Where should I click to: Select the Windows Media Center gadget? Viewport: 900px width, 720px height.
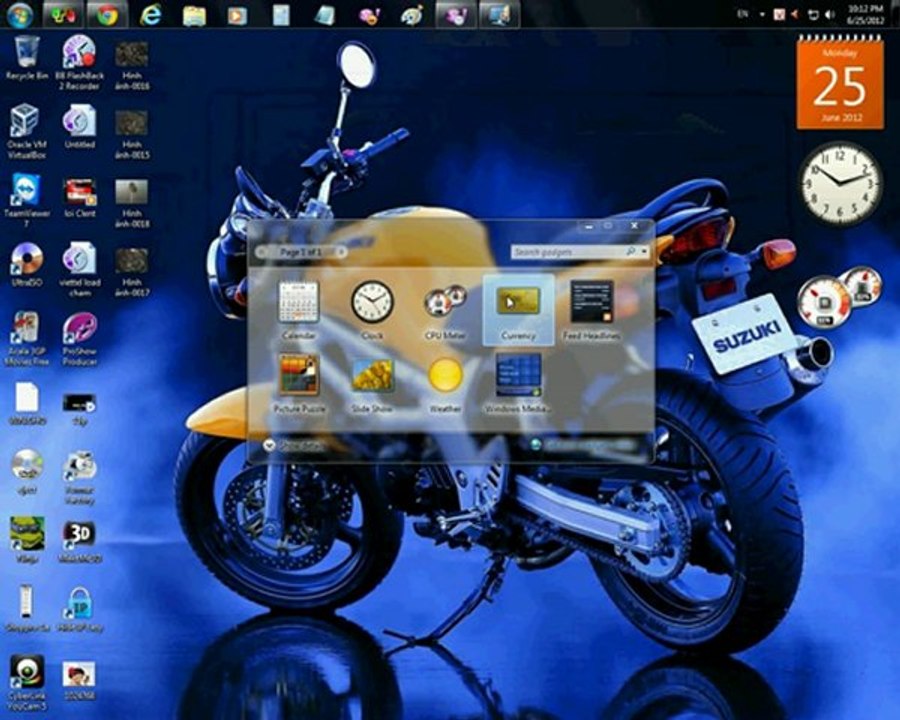(518, 383)
